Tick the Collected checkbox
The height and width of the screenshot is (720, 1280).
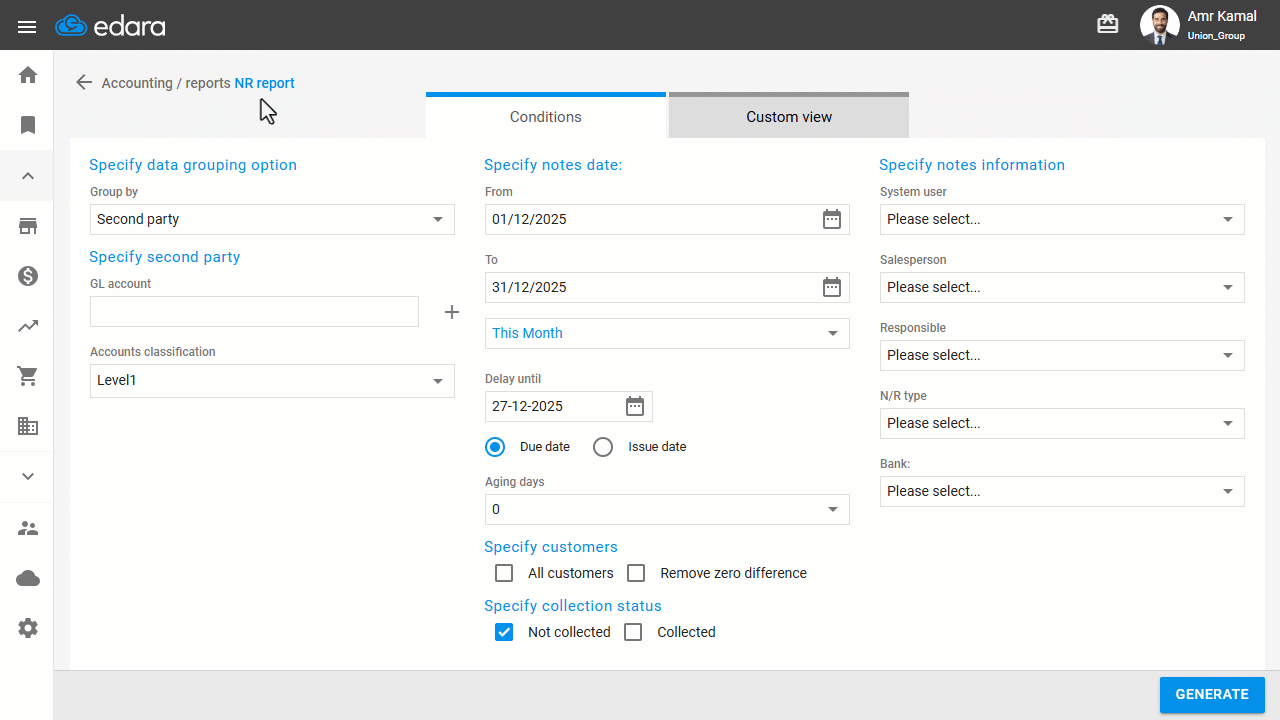633,632
